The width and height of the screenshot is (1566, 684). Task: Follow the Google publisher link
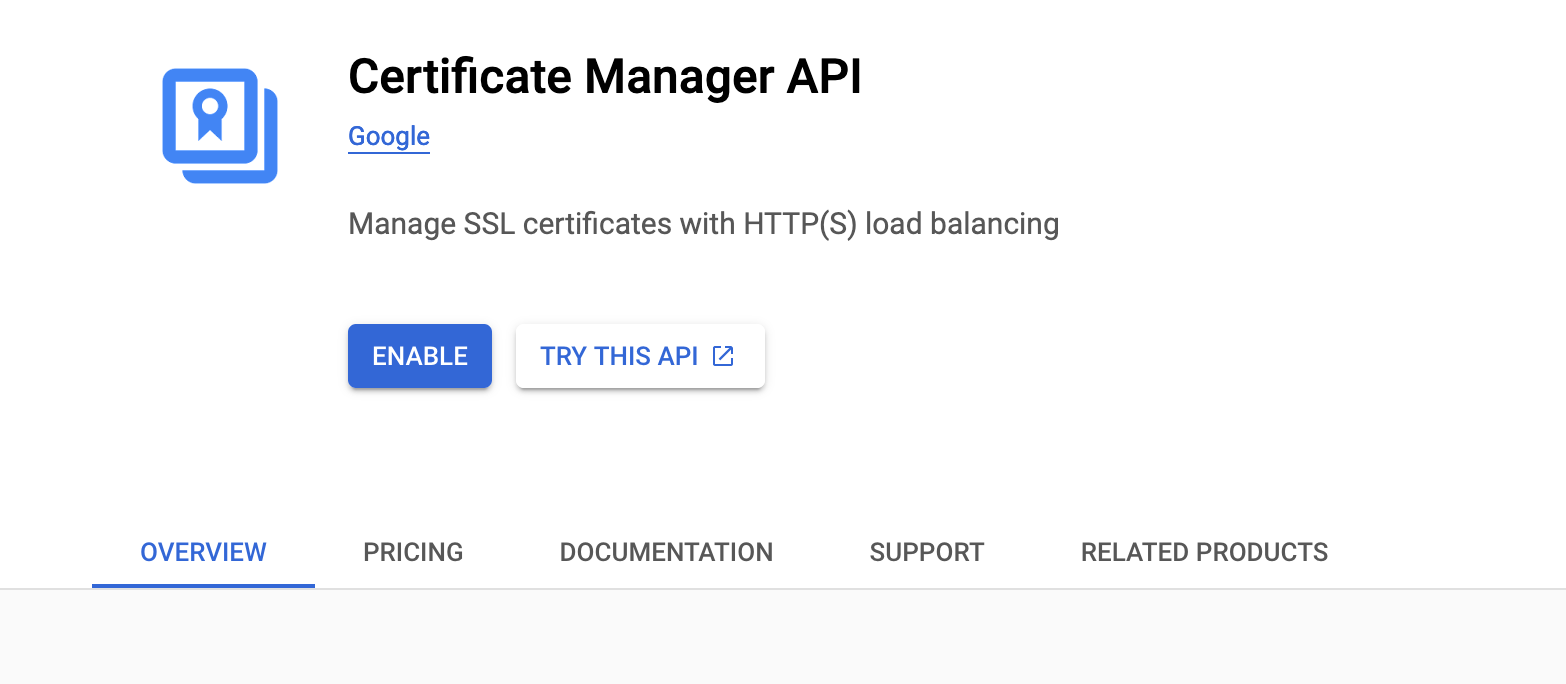pos(389,137)
